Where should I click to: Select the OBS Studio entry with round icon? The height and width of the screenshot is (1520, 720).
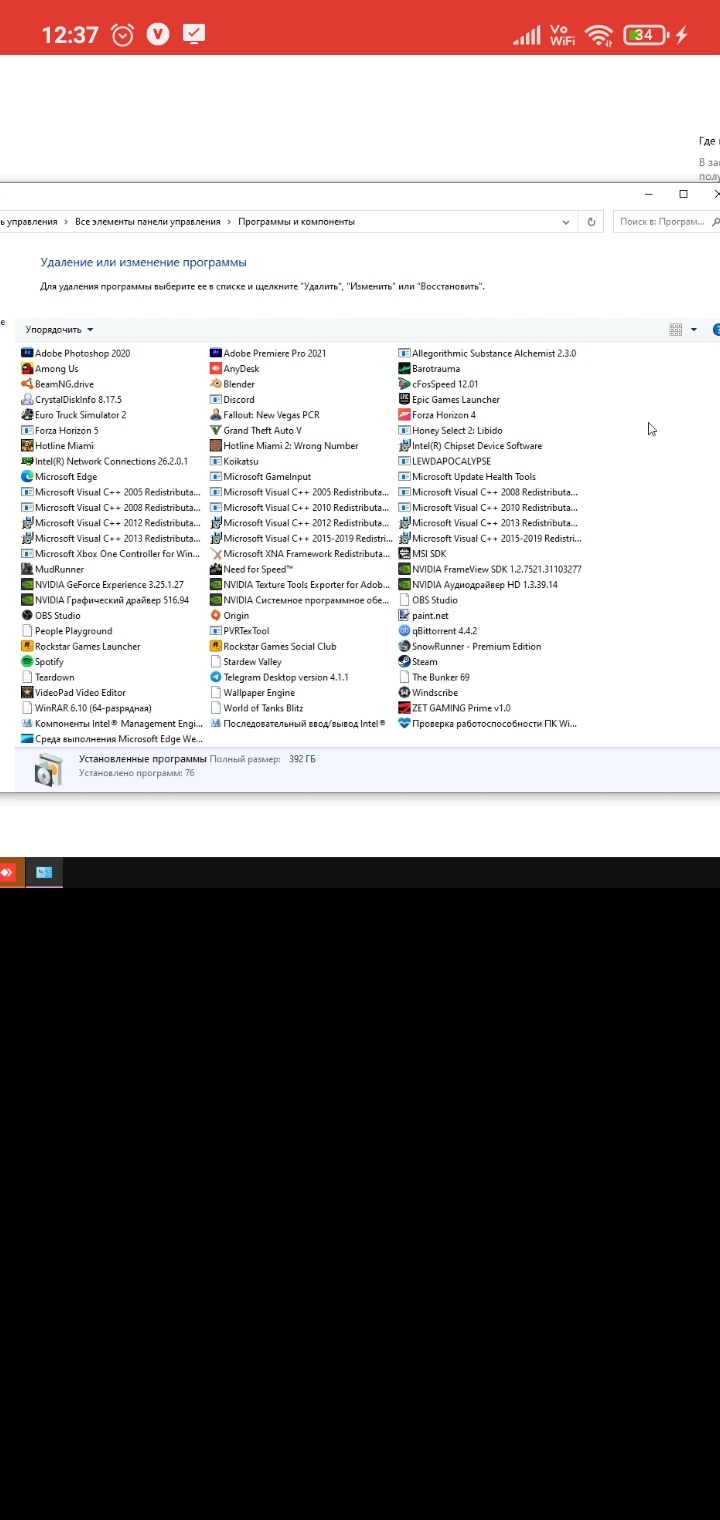point(51,616)
